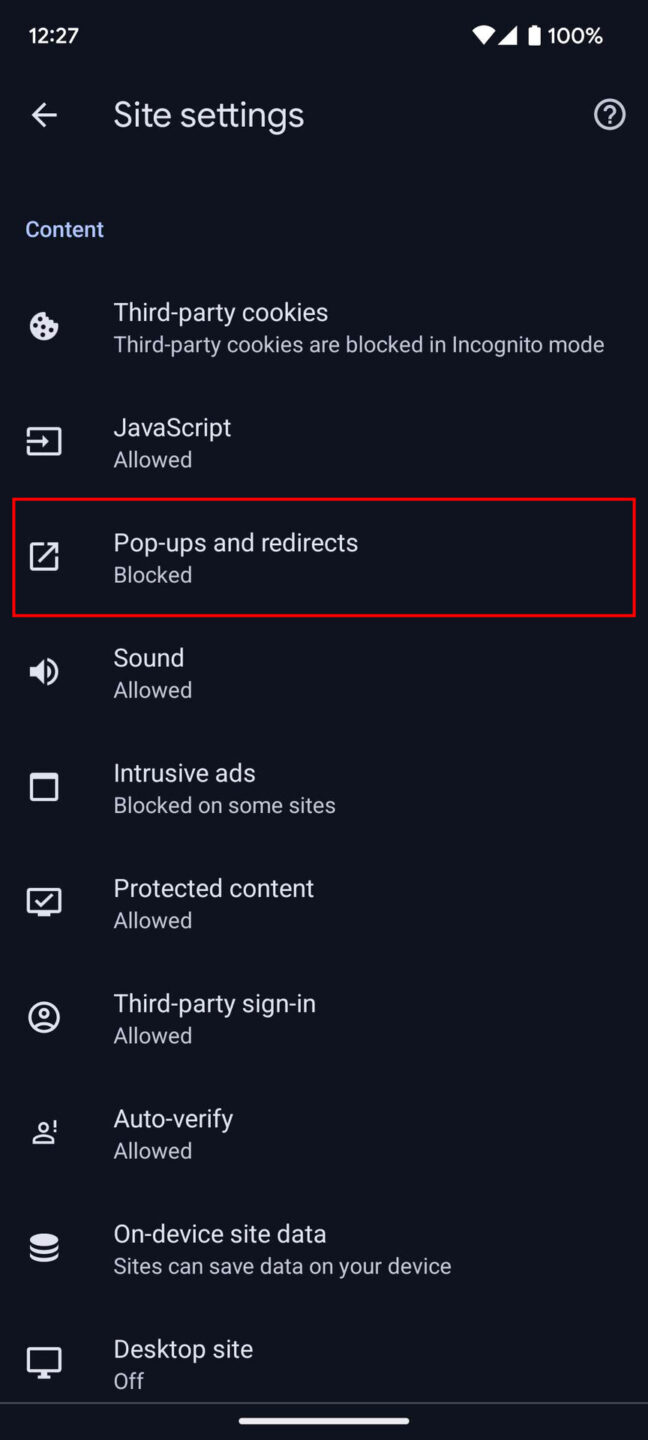Image resolution: width=648 pixels, height=1440 pixels.
Task: Open the help icon
Action: point(609,115)
